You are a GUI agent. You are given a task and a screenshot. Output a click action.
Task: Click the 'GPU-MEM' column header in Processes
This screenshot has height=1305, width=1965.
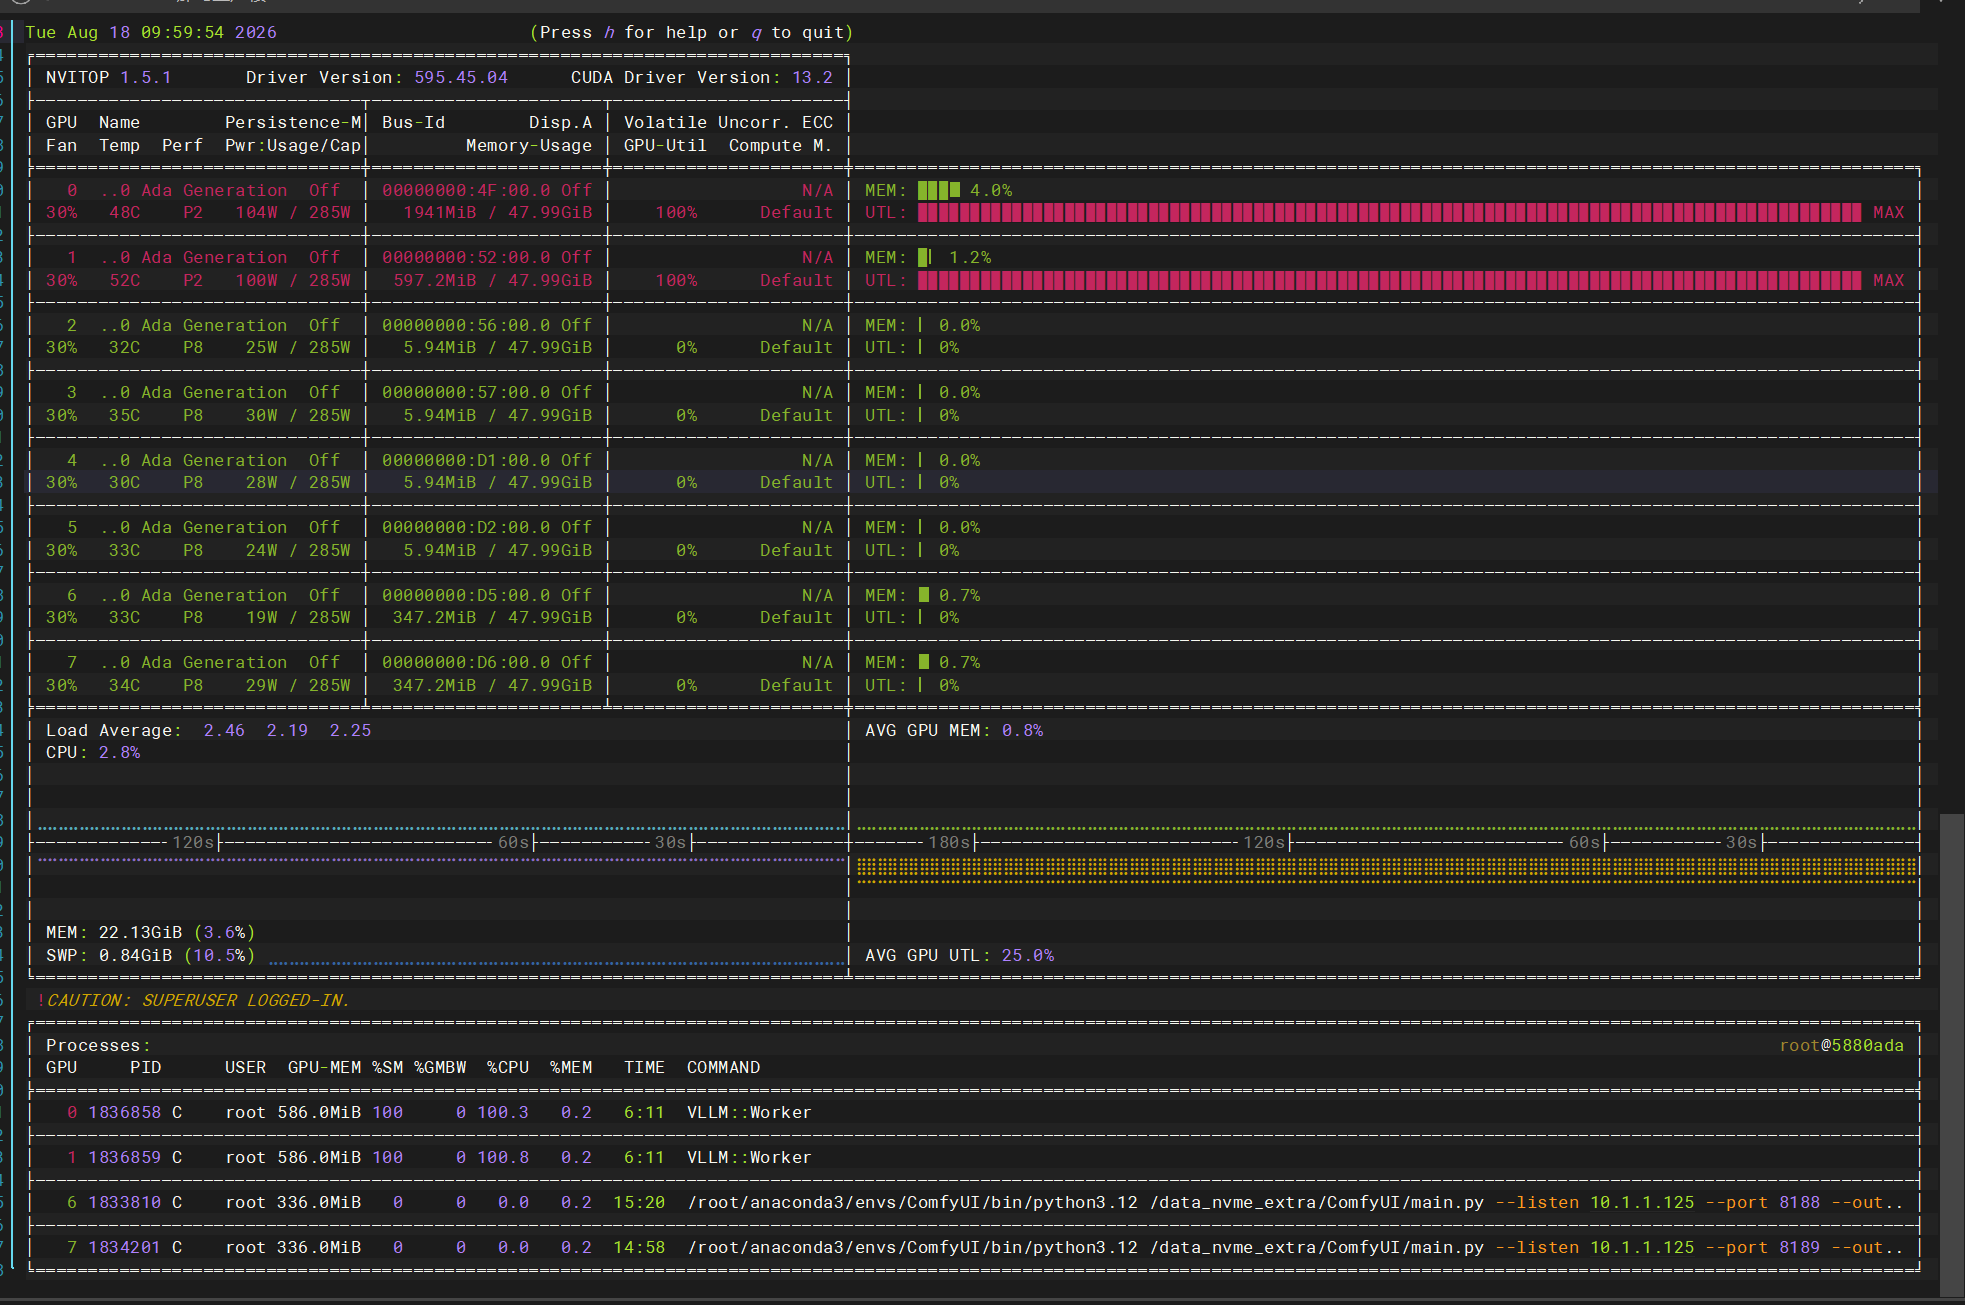pos(325,1068)
